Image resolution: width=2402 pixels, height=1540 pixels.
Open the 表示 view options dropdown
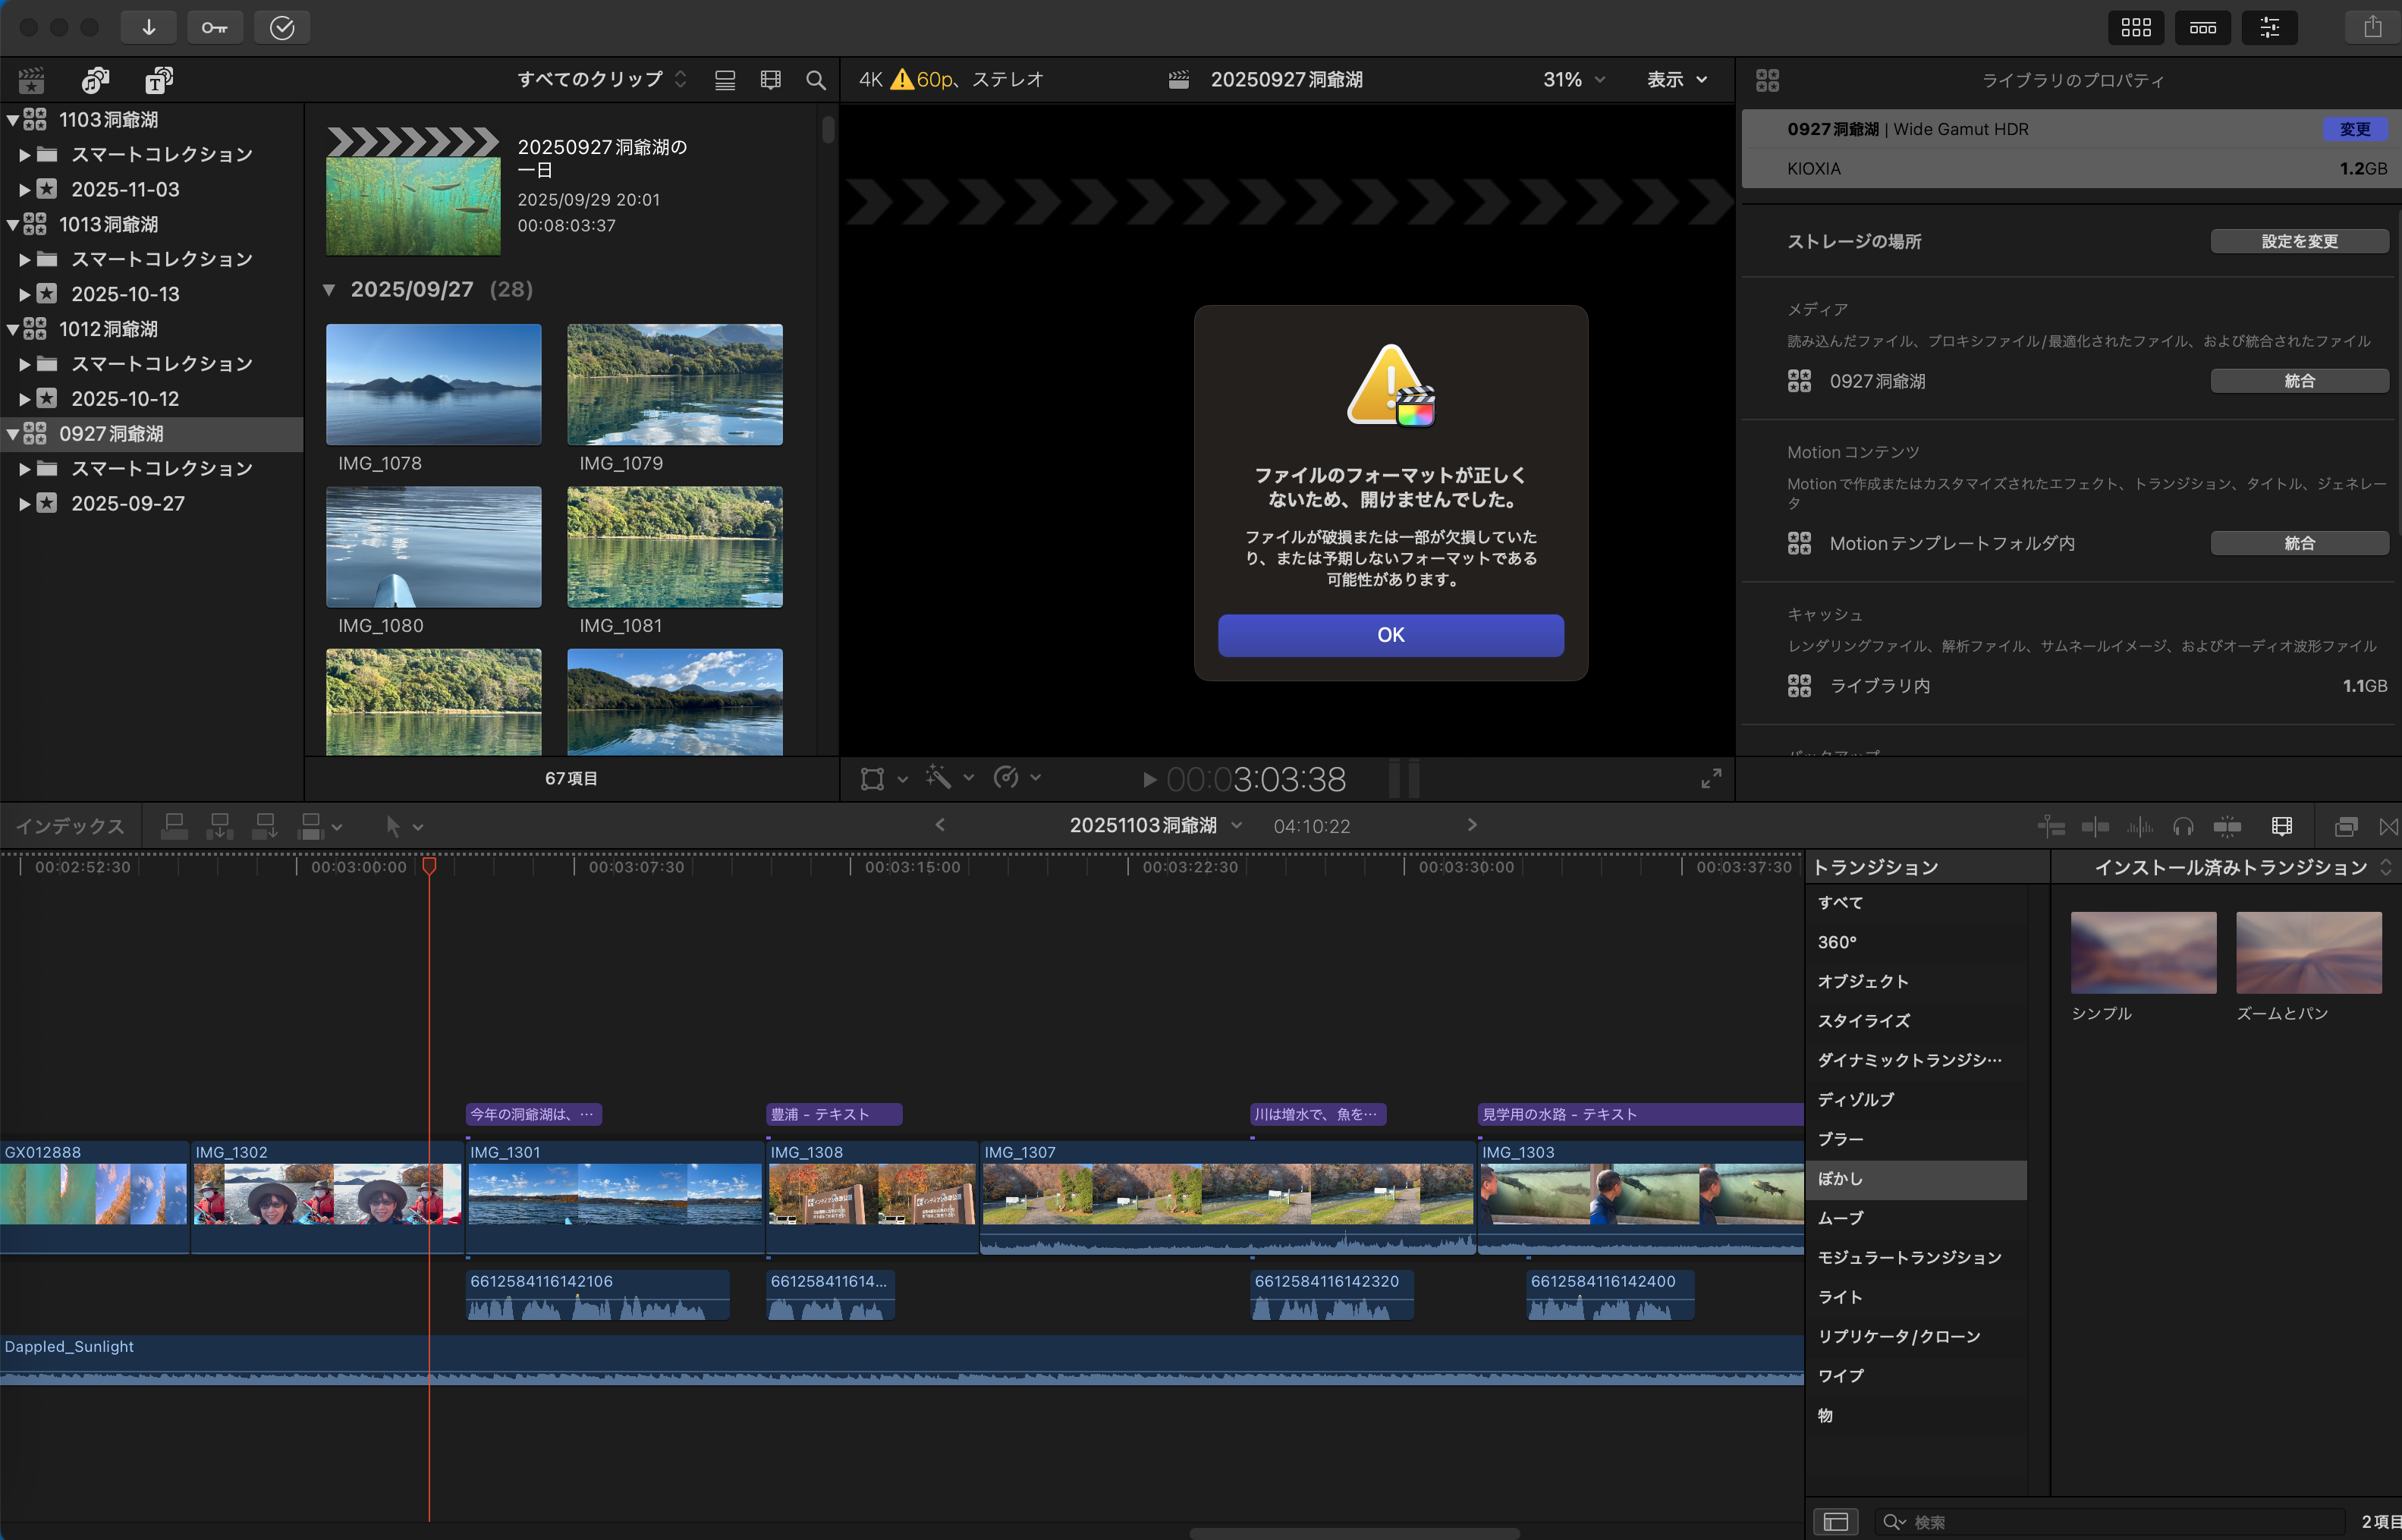[1676, 80]
